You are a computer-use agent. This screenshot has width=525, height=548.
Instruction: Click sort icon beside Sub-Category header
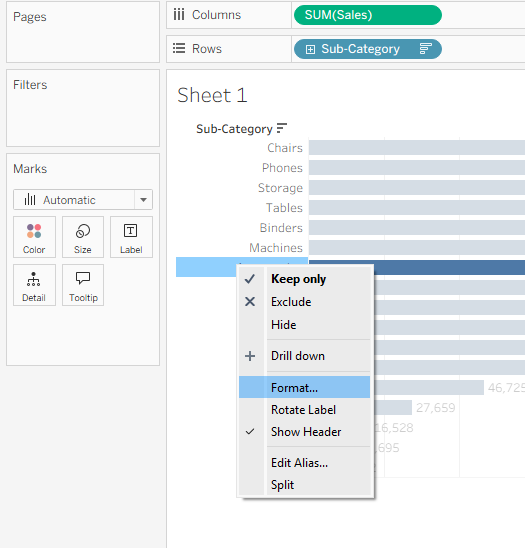[x=281, y=128]
